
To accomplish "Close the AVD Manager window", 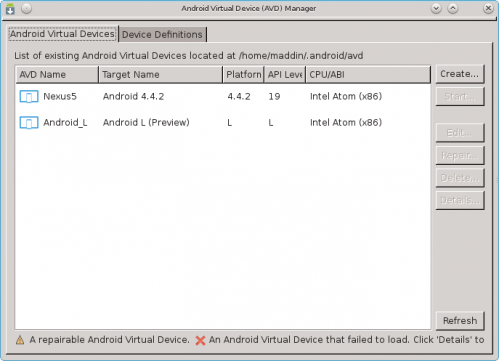I will [x=488, y=8].
